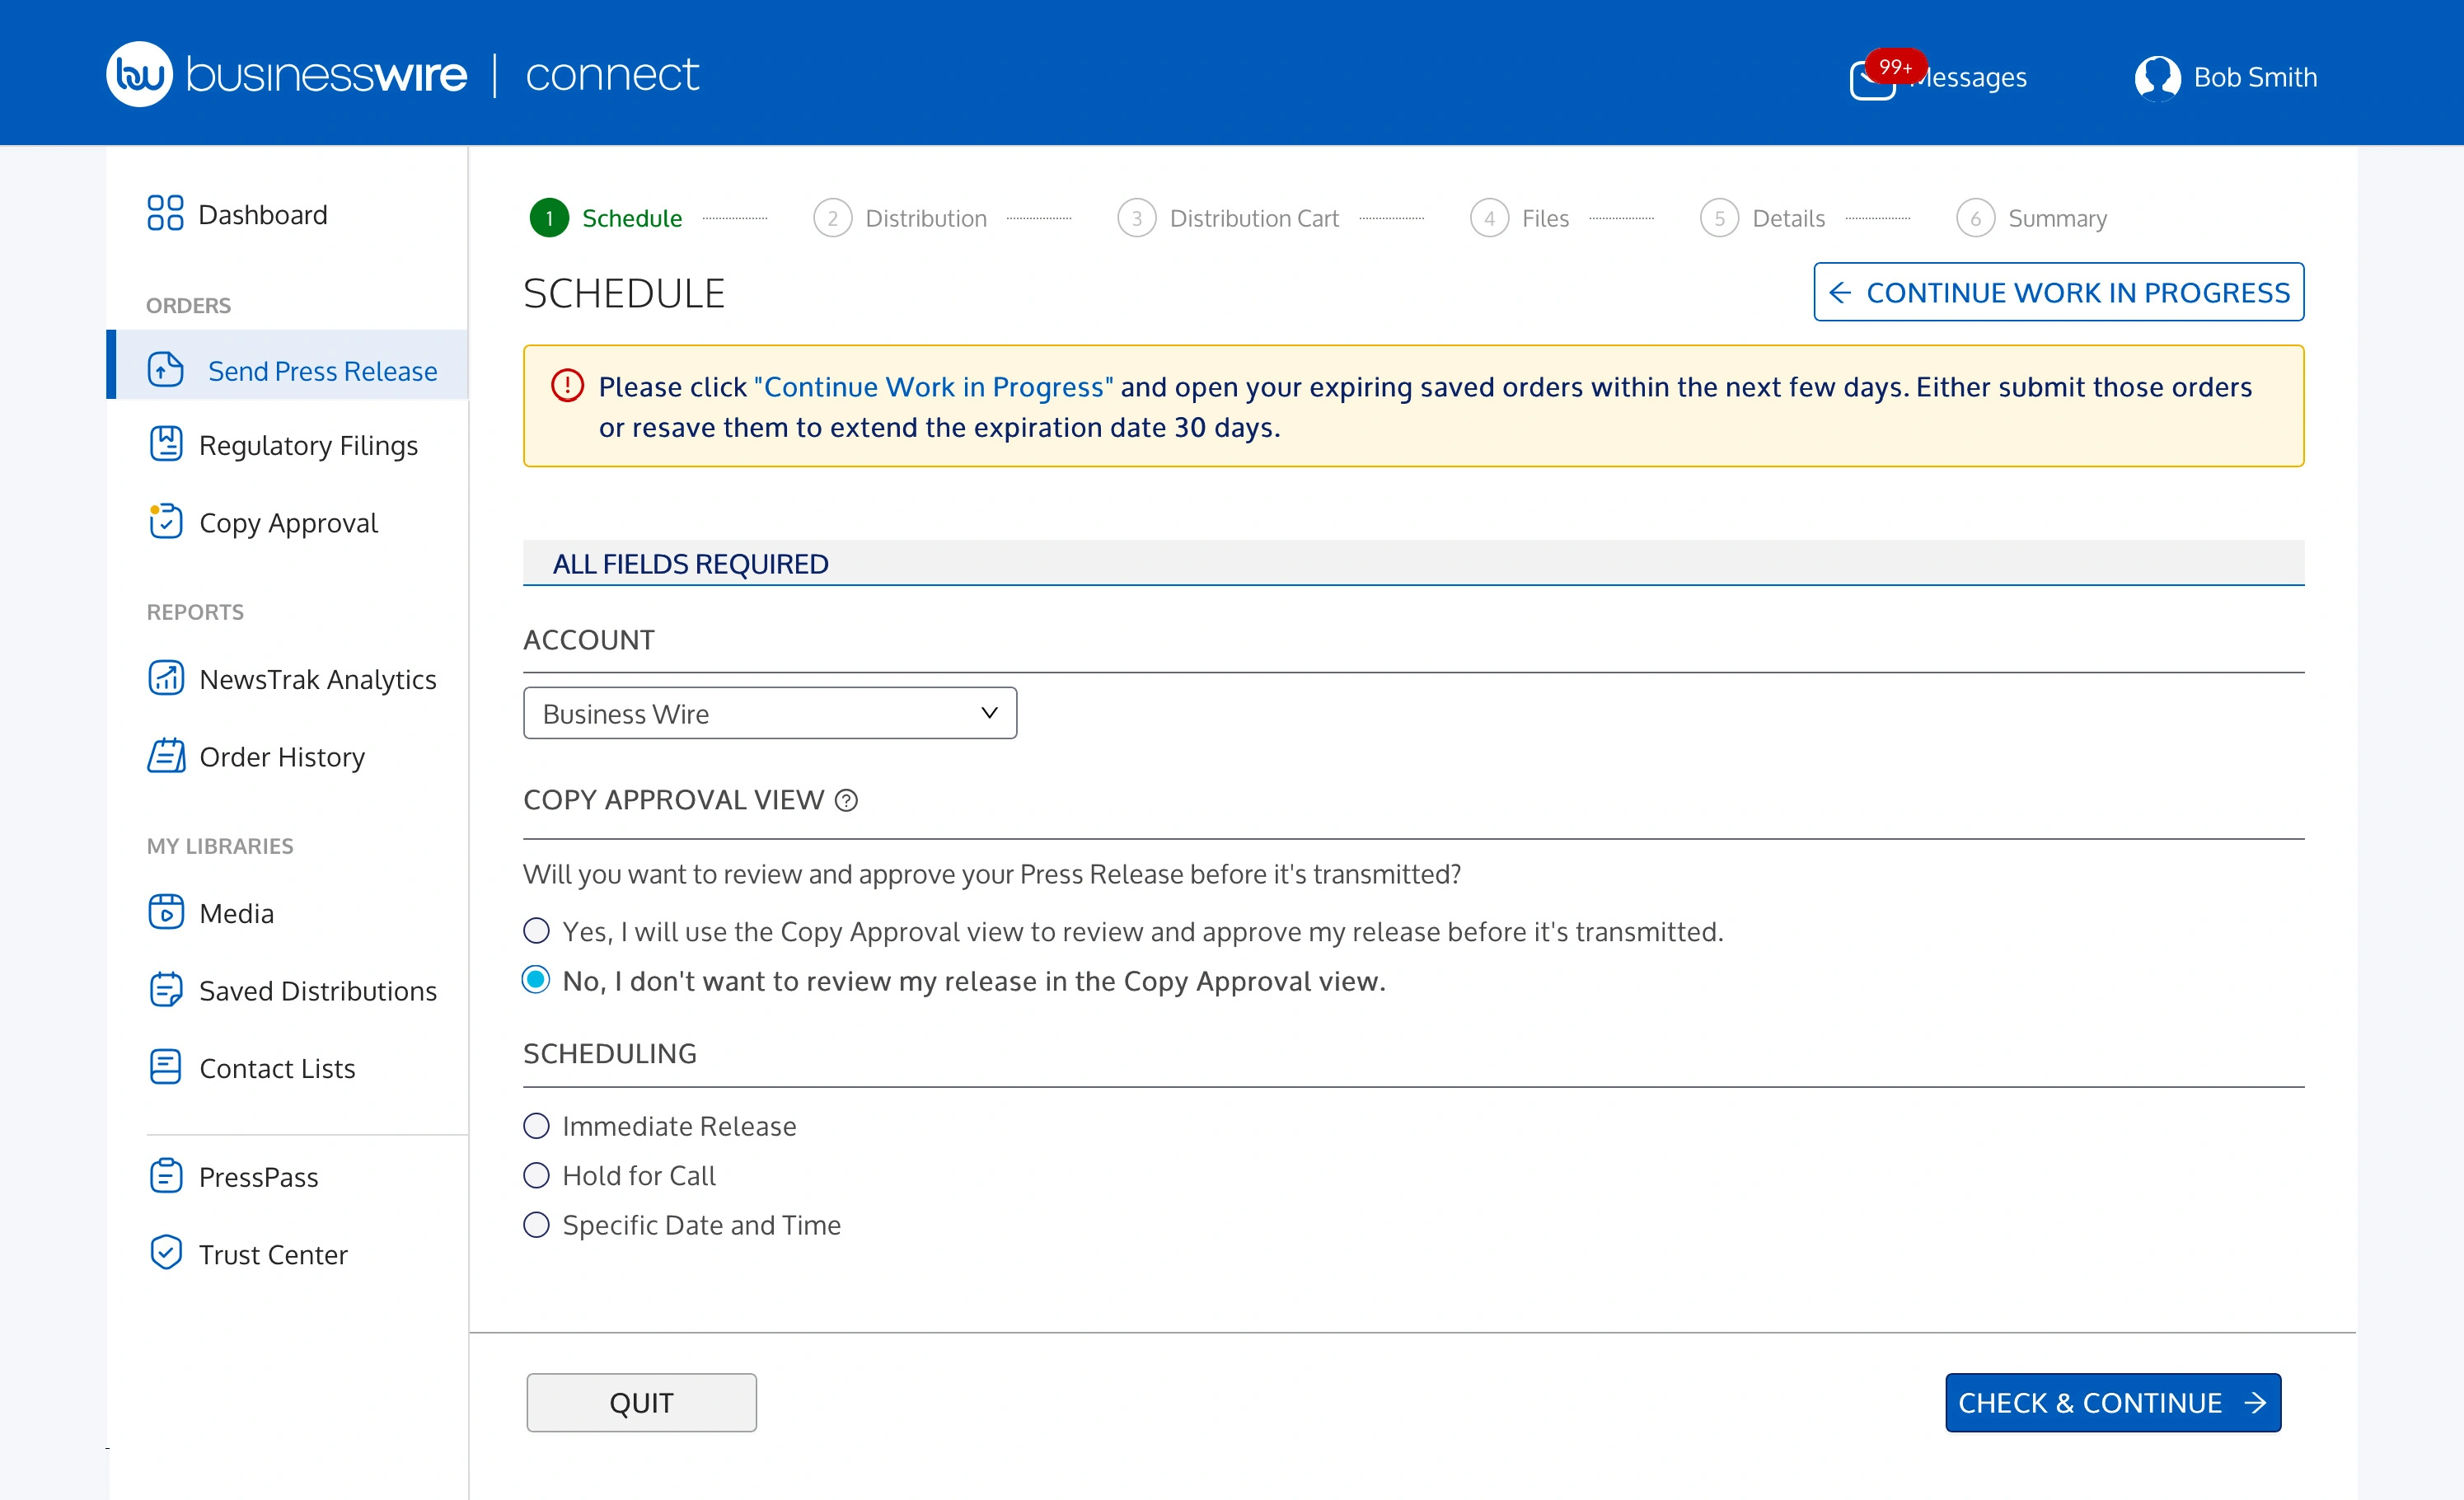The width and height of the screenshot is (2464, 1500).
Task: Click the NewsTrak Analytics chart icon
Action: point(166,678)
